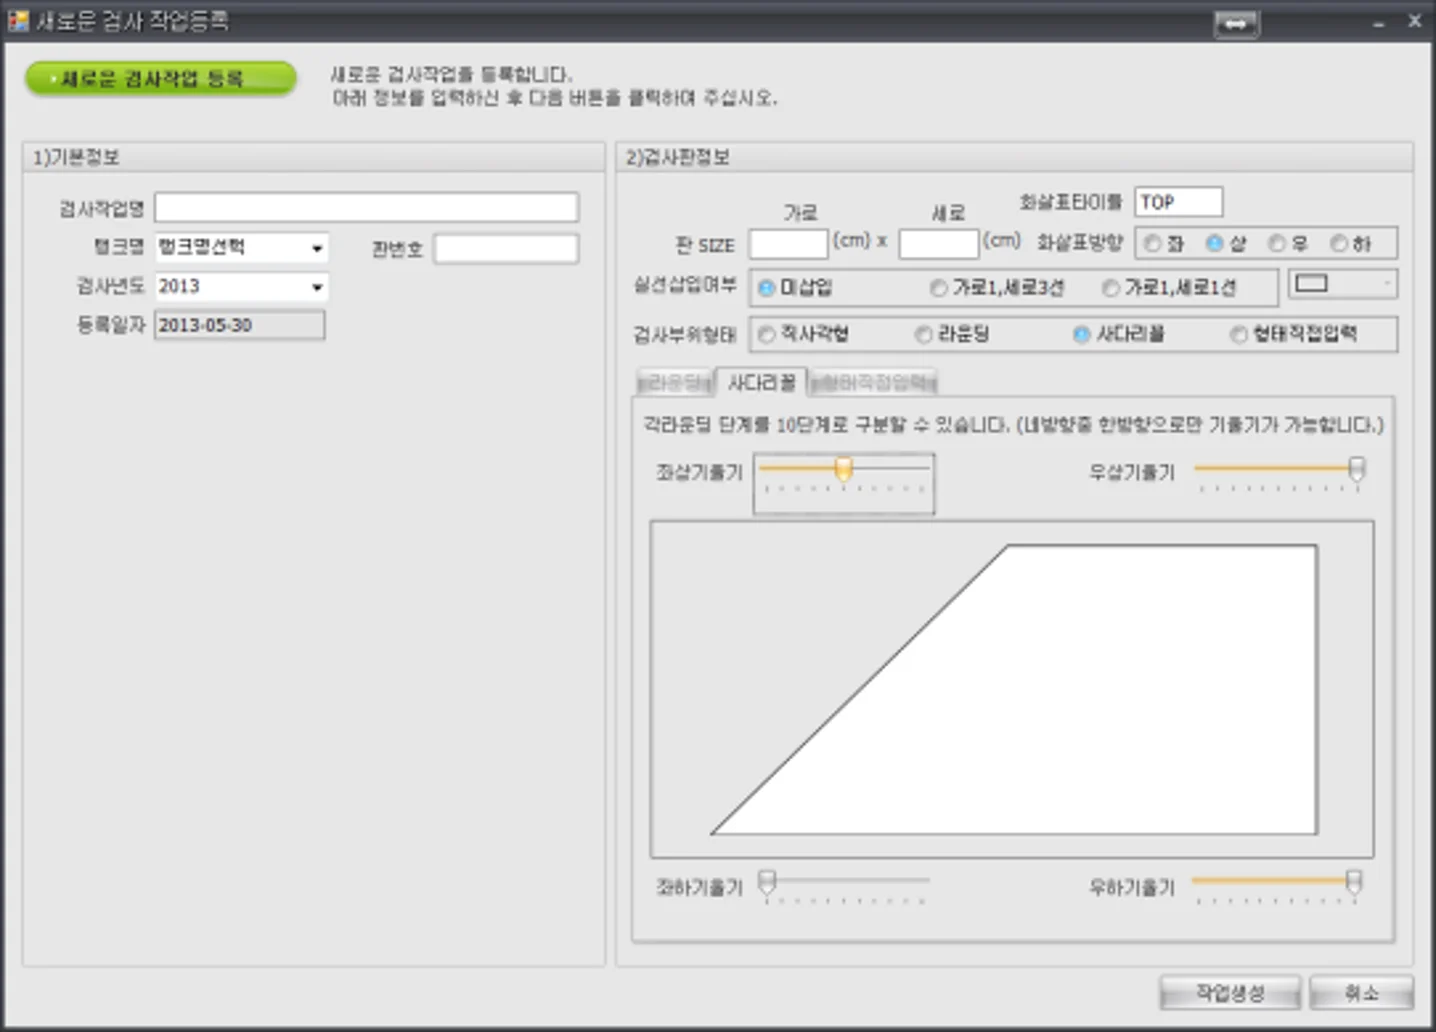Focus the 검사작업명 text field
The image size is (1436, 1032).
[366, 208]
